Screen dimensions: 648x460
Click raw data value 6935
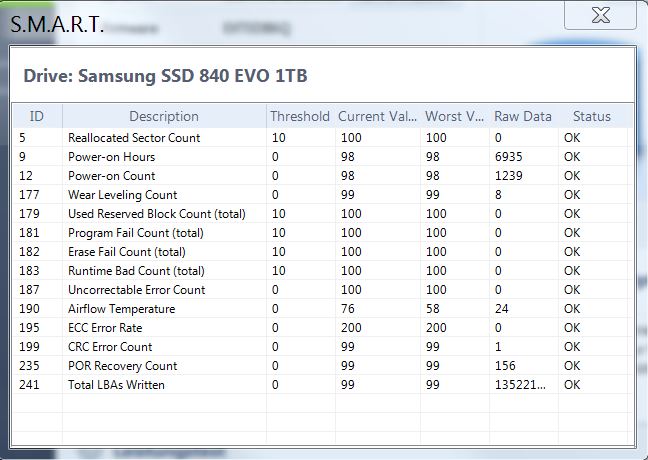(x=509, y=157)
